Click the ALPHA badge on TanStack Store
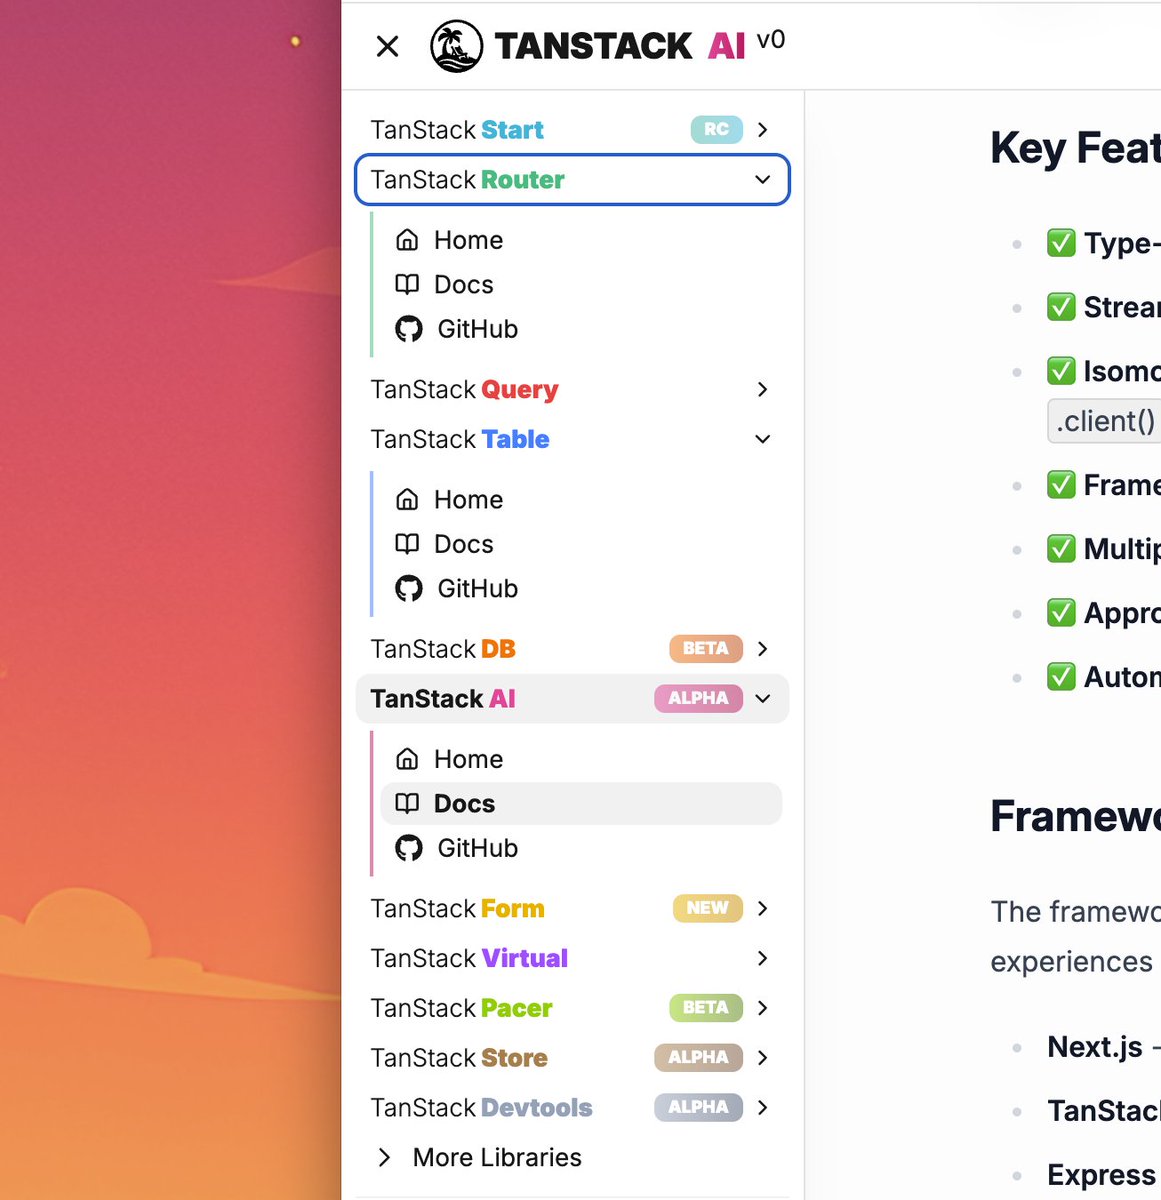1161x1200 pixels. (698, 1057)
